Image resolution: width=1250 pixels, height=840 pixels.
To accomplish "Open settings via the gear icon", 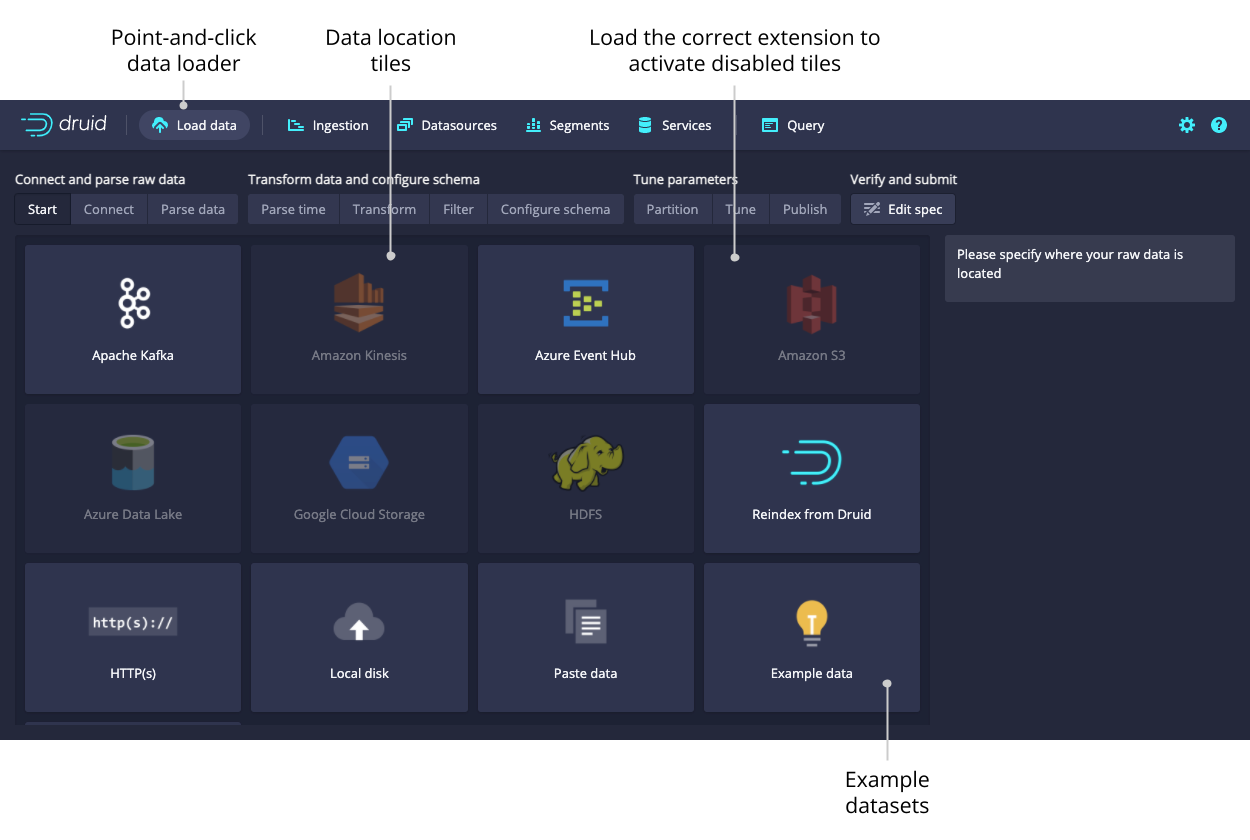I will click(x=1186, y=125).
